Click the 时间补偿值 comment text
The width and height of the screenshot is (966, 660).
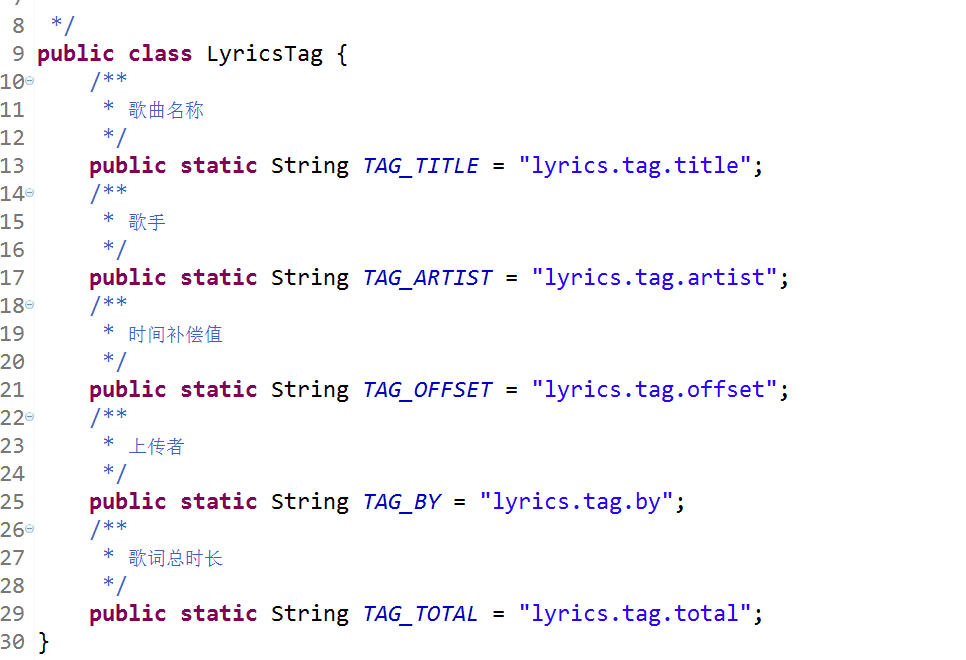click(175, 334)
